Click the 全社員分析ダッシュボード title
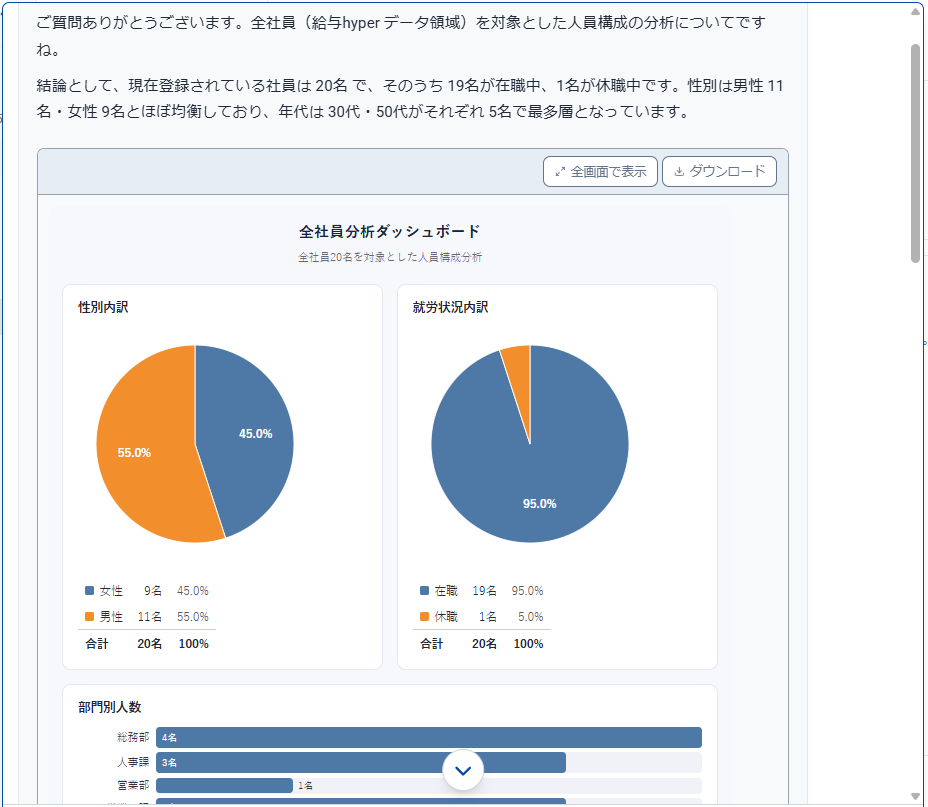The image size is (928, 807). click(x=389, y=231)
